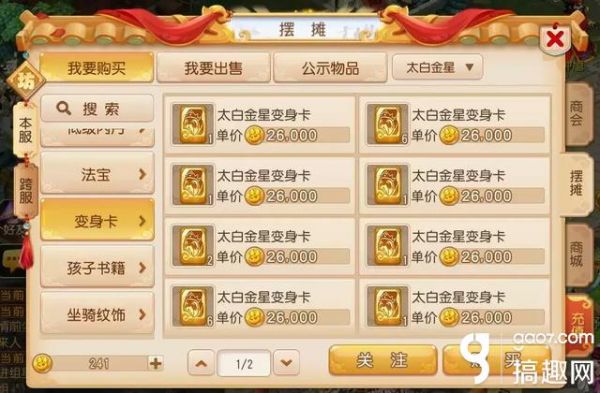Viewport: 600px width, 393px height.
Task: Select card icon with quantity 6 in top row
Action: [387, 124]
